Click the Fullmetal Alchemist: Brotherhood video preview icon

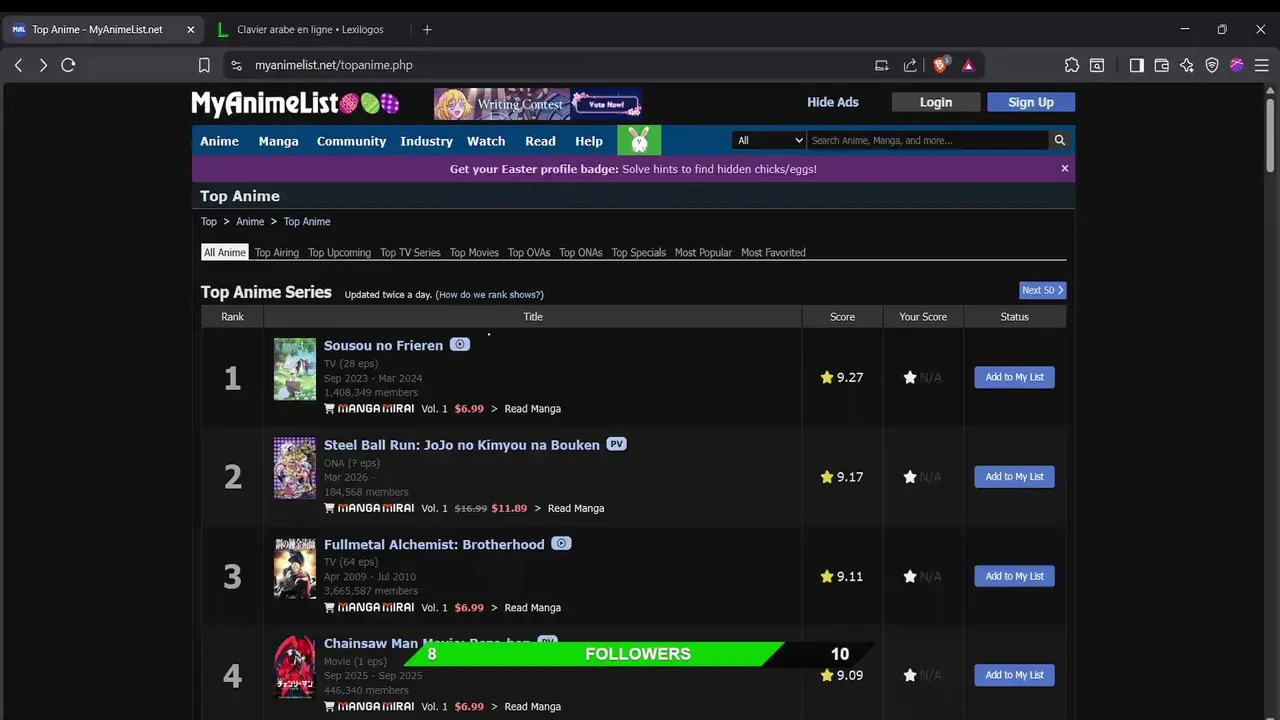[561, 543]
